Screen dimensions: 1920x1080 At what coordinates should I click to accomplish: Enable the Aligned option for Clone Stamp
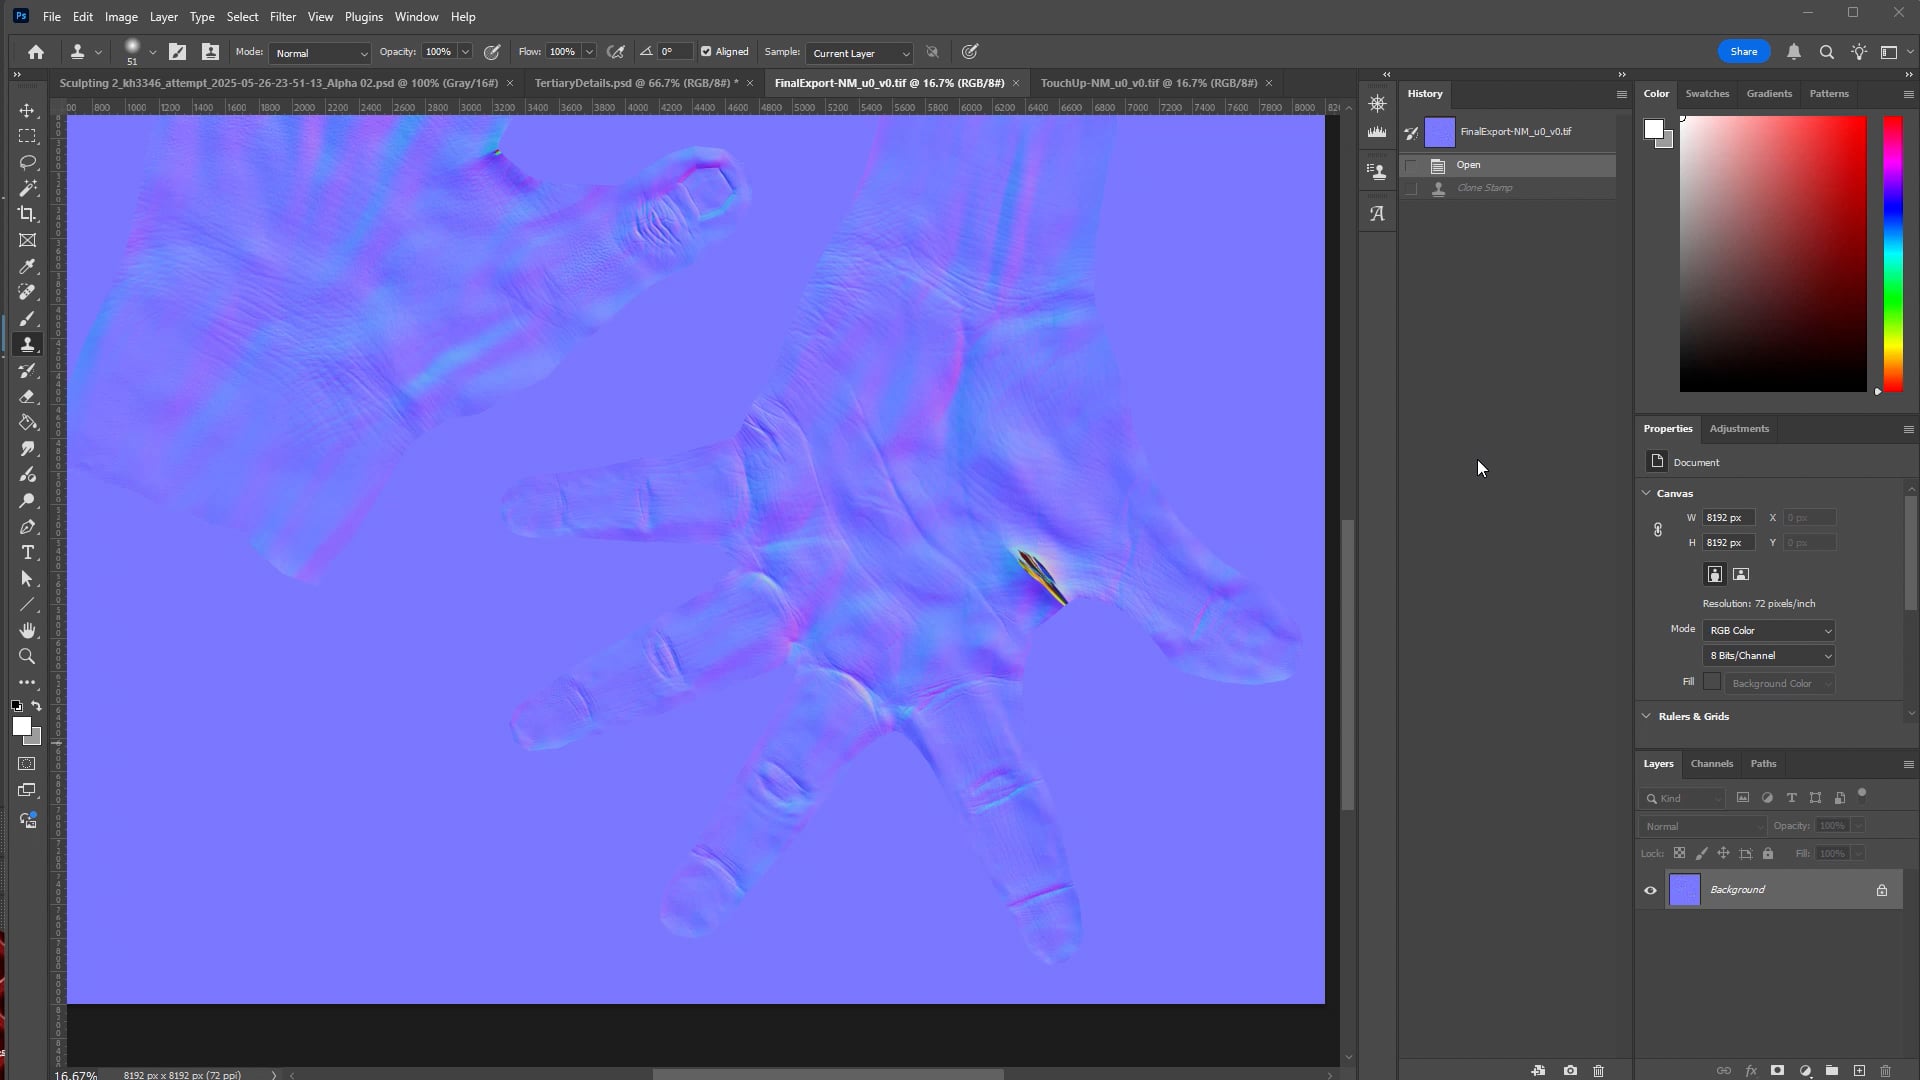(x=704, y=51)
